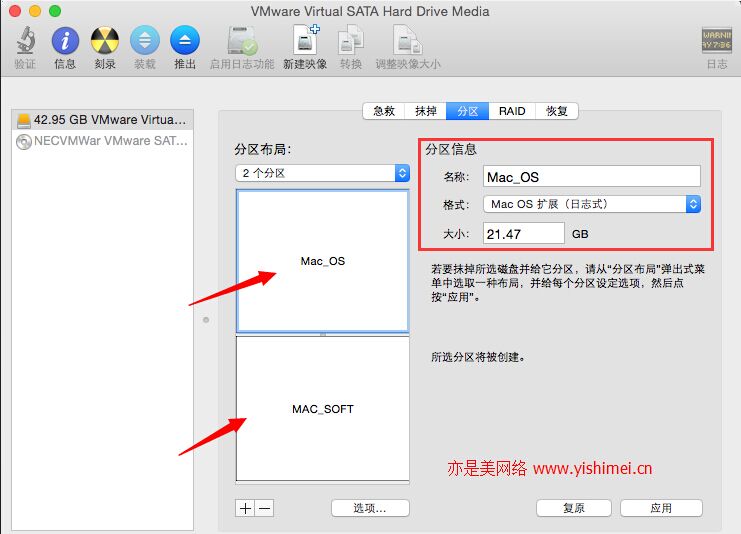741x534 pixels.
Task: Switch to the Restore (恢复) tab
Action: pos(557,111)
